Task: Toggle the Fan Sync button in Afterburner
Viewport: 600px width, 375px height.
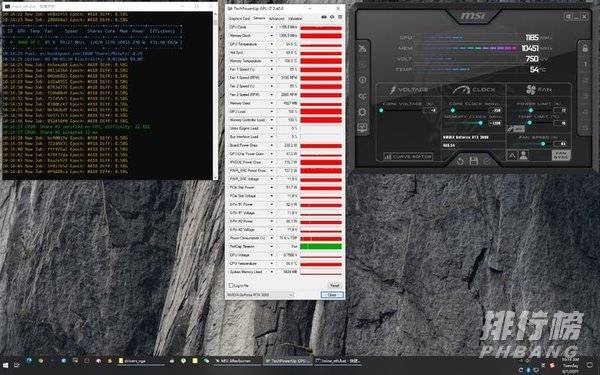Action: (561, 155)
